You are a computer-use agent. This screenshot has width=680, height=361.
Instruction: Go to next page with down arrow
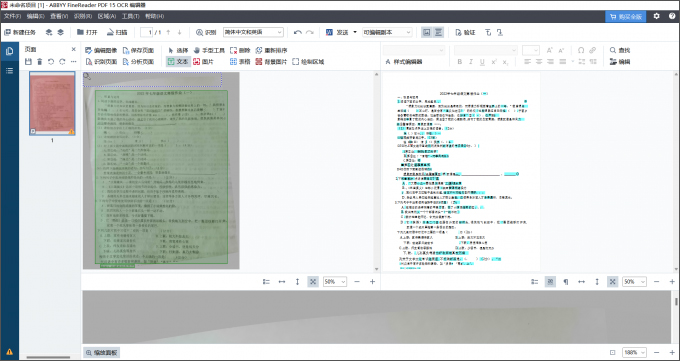[180, 33]
